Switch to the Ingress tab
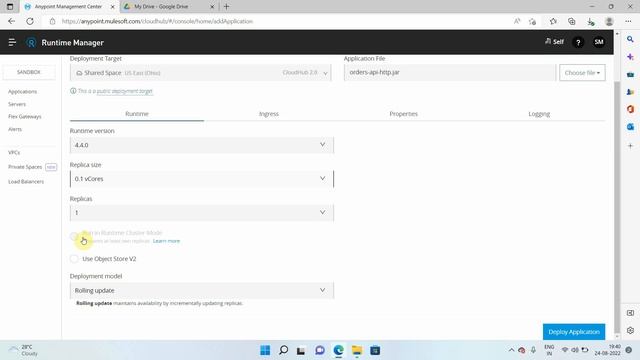Screen dimensions: 640x360 (269, 114)
